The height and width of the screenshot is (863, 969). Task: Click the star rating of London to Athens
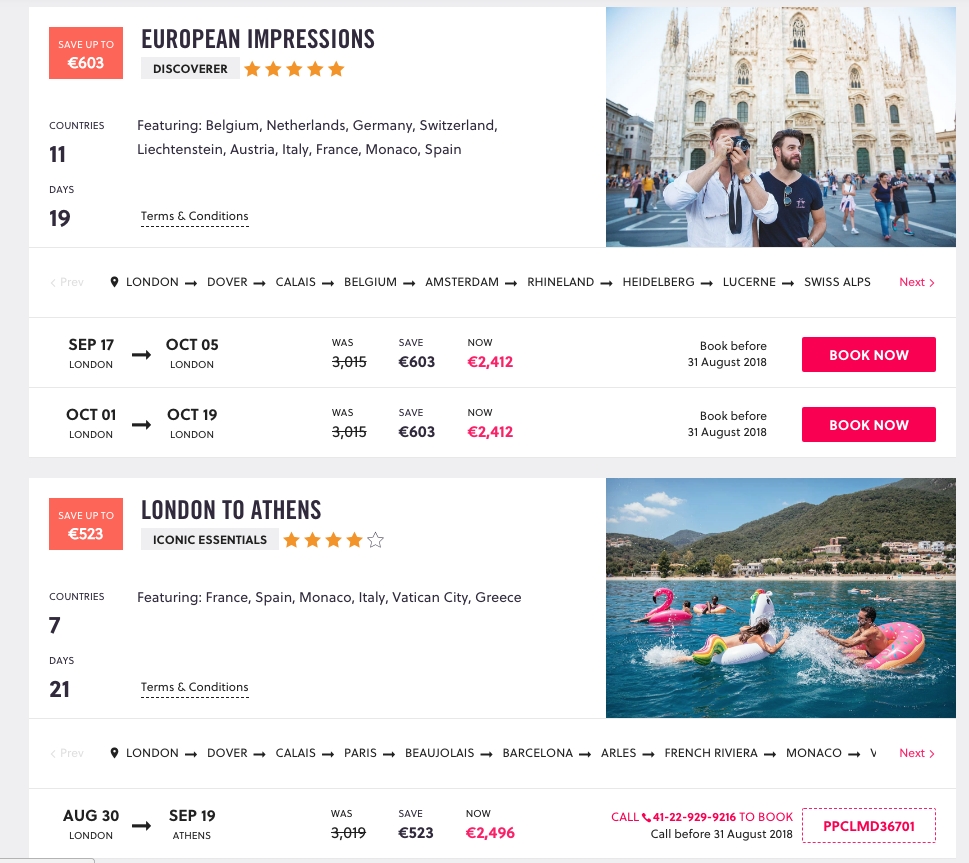(333, 540)
